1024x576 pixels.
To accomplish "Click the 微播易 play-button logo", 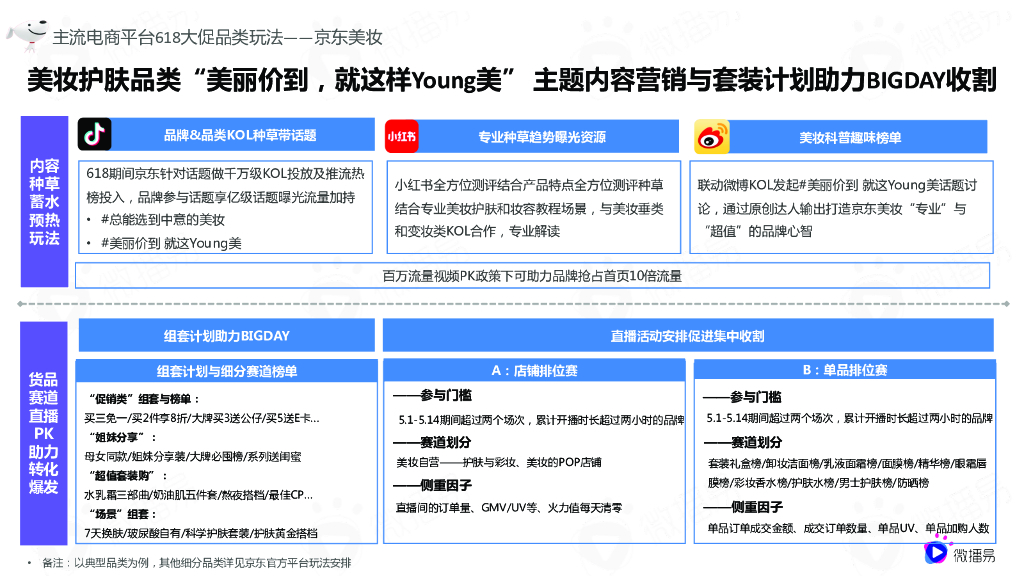I will click(936, 551).
